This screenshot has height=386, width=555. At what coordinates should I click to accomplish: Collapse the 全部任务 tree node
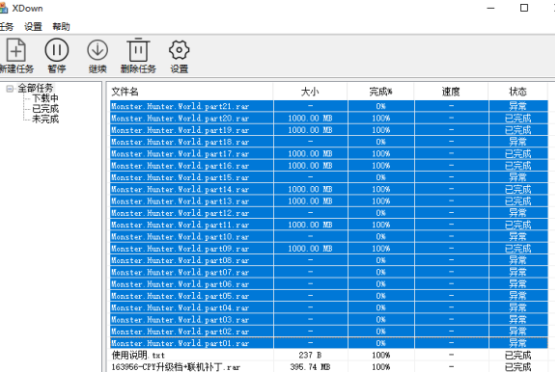10,88
